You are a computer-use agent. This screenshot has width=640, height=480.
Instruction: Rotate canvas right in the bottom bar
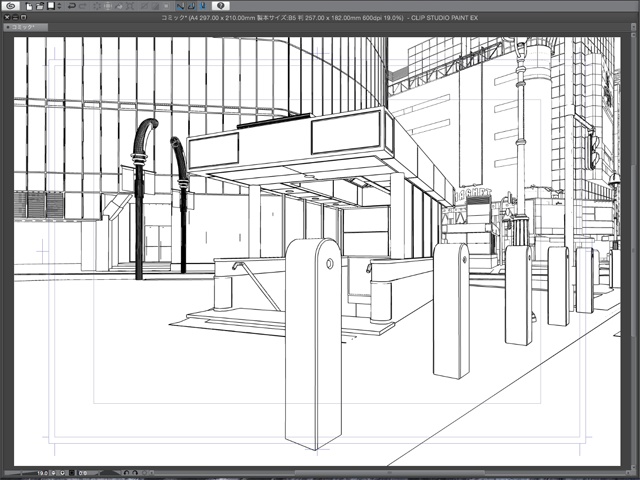pos(135,473)
